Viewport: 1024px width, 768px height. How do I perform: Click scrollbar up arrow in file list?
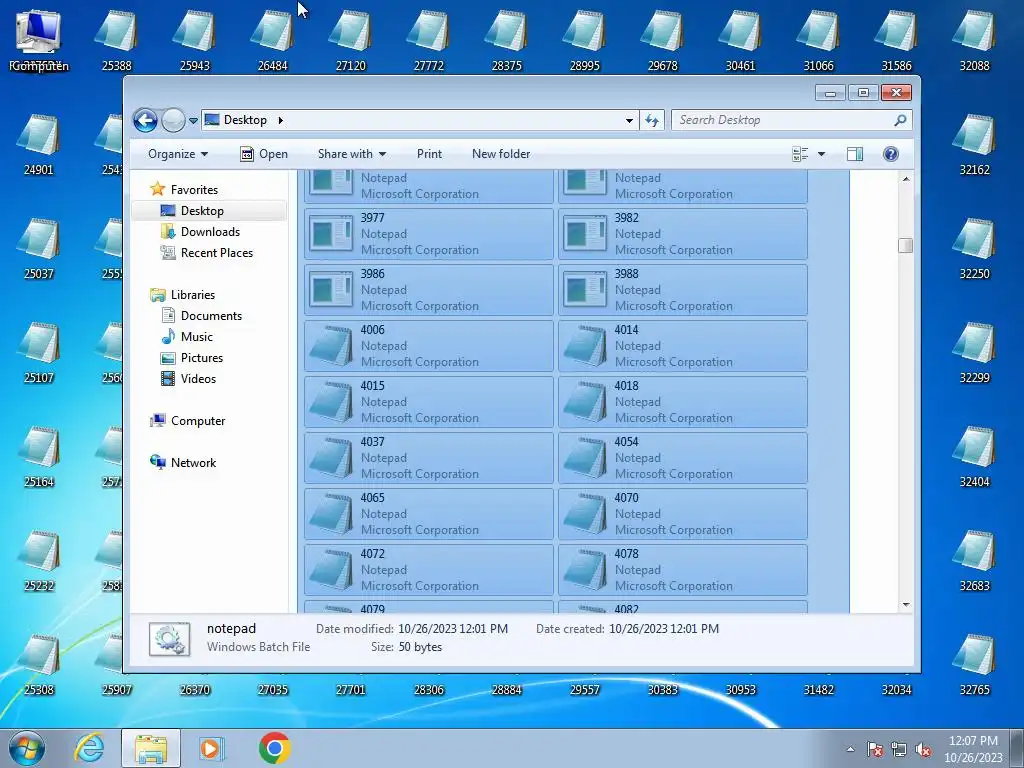[x=905, y=178]
